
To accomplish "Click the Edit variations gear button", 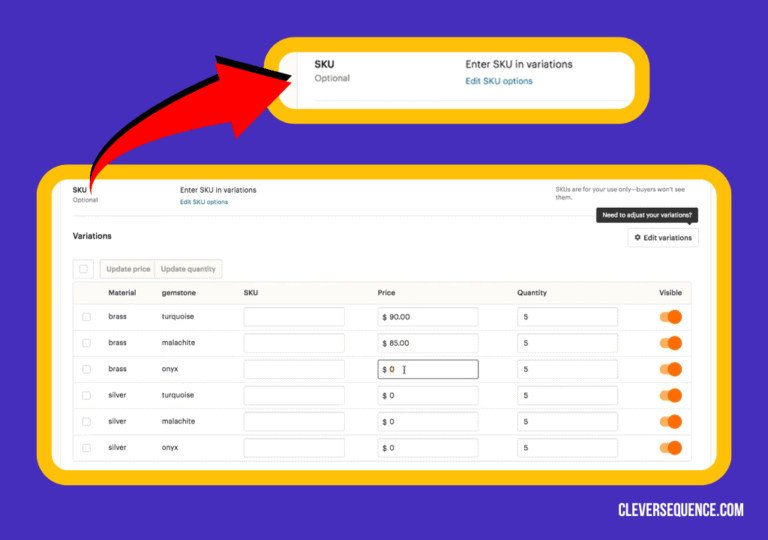I will pos(663,238).
